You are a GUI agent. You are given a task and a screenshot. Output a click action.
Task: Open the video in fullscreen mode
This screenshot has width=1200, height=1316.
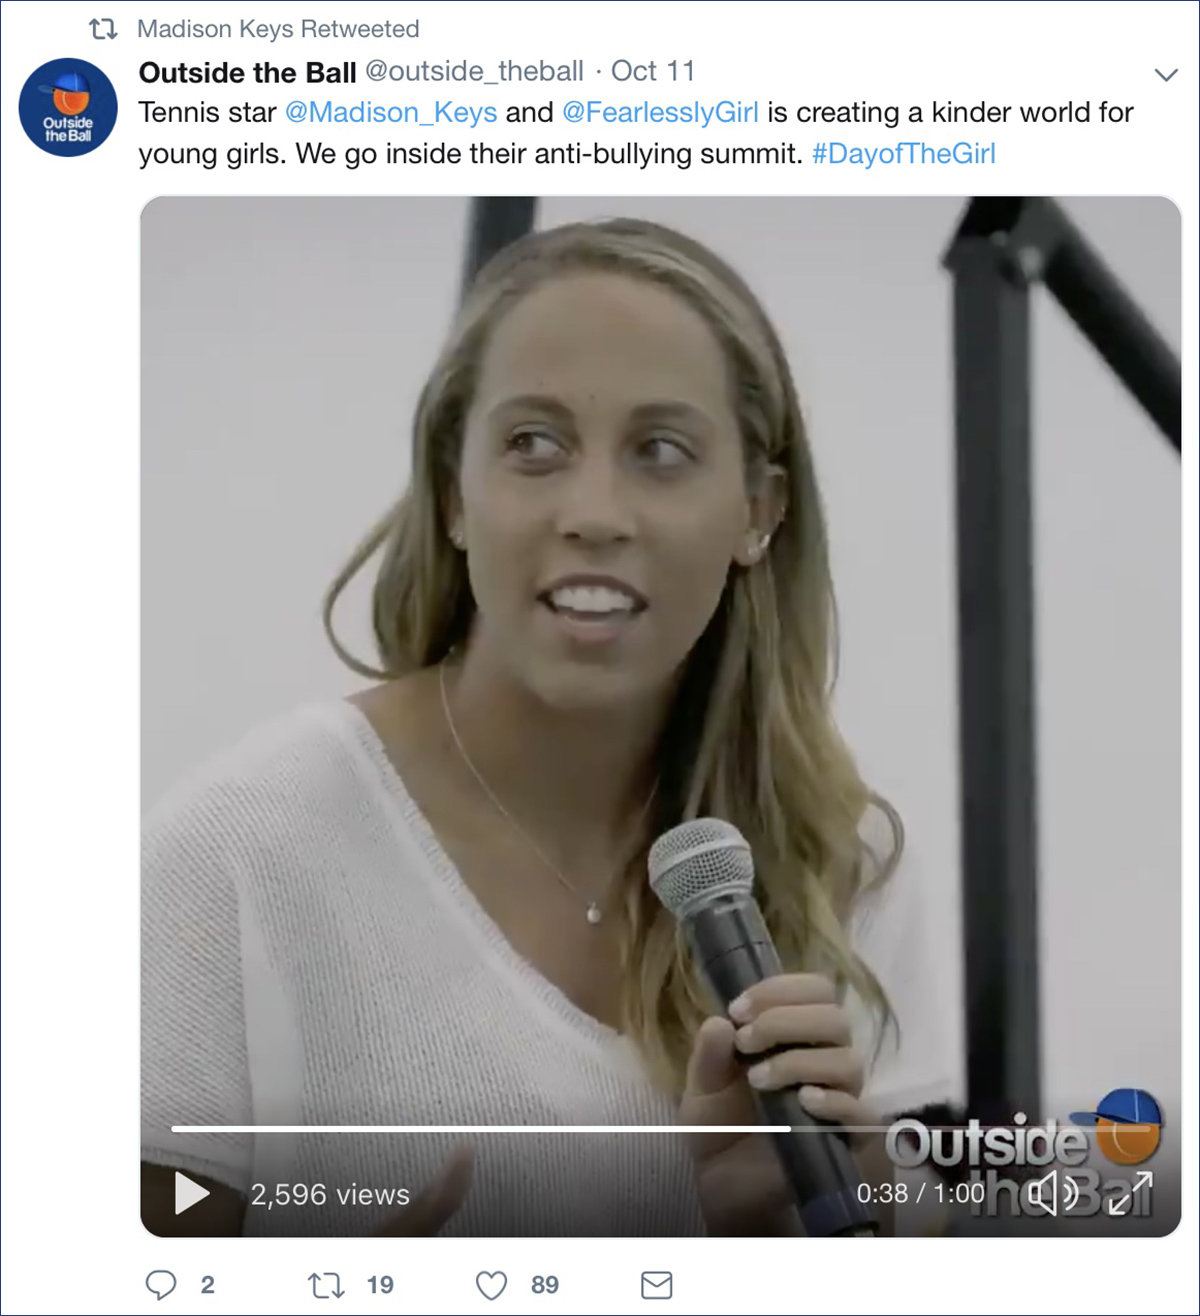pos(1130,1193)
